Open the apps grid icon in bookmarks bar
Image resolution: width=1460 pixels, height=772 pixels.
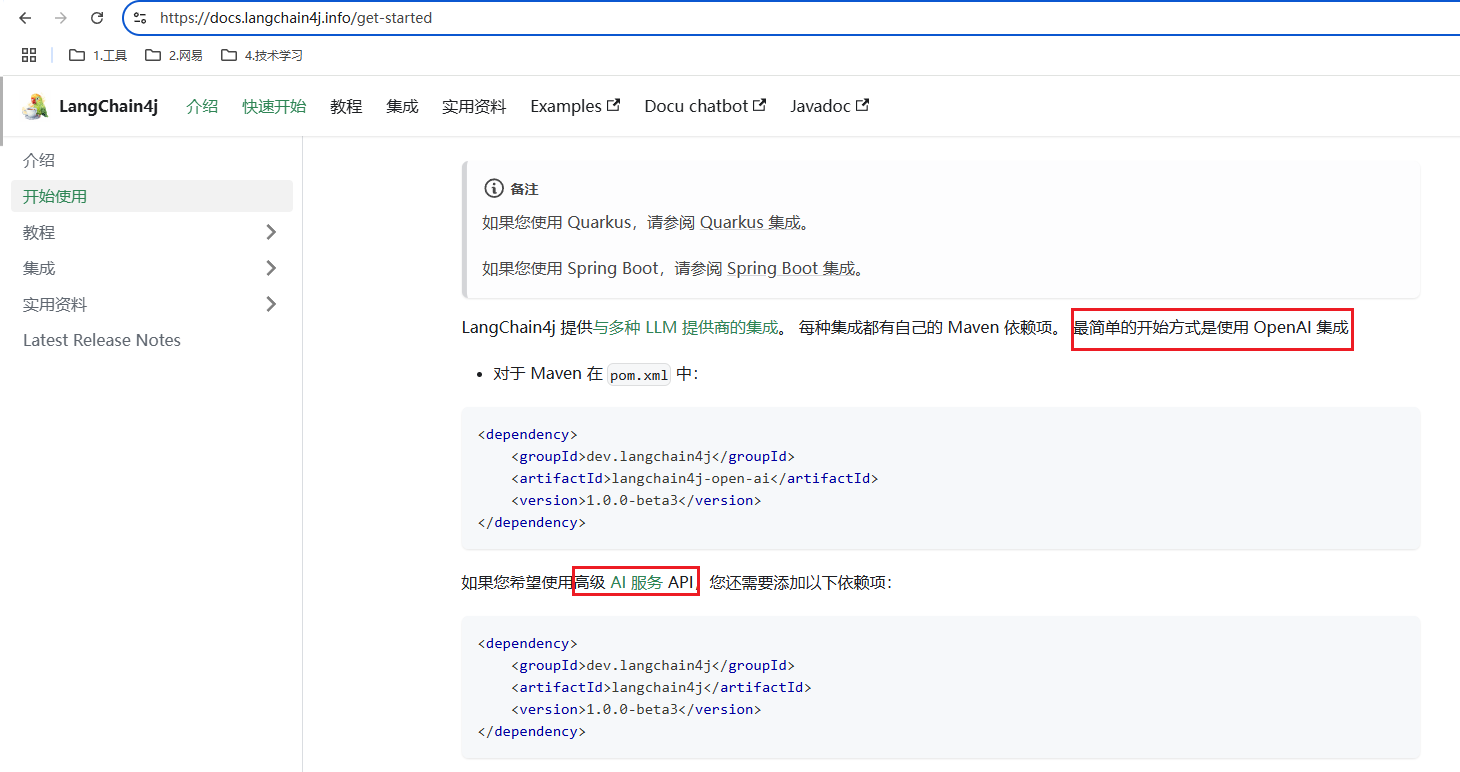click(29, 55)
